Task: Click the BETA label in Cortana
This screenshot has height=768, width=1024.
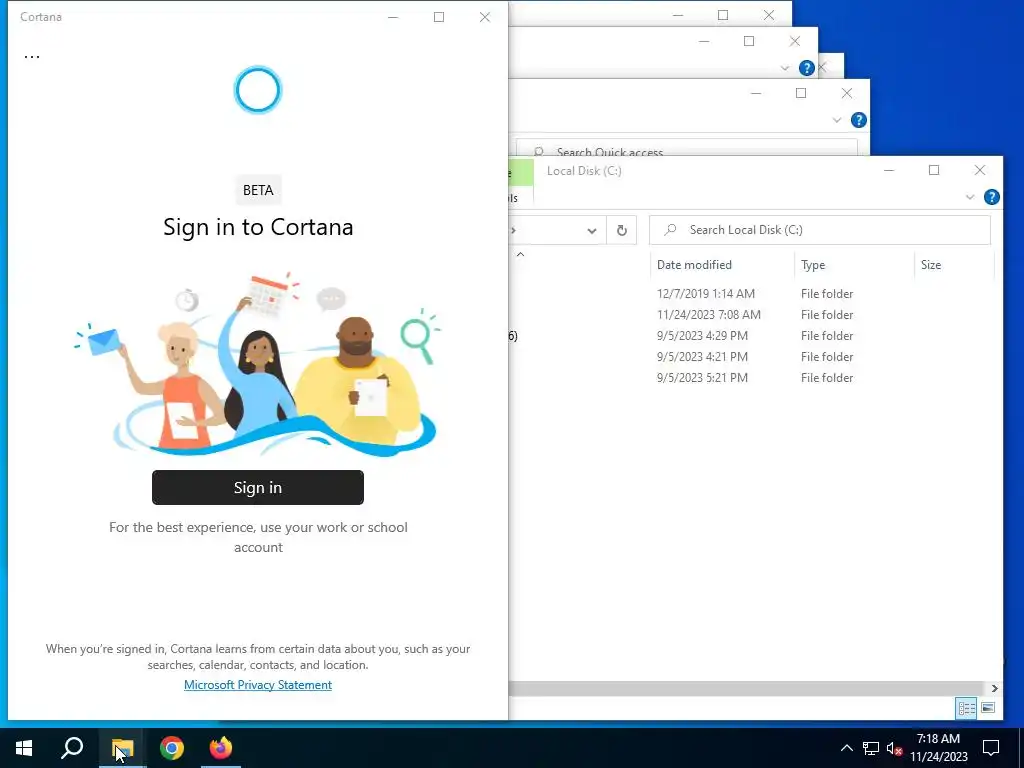Action: [x=258, y=190]
